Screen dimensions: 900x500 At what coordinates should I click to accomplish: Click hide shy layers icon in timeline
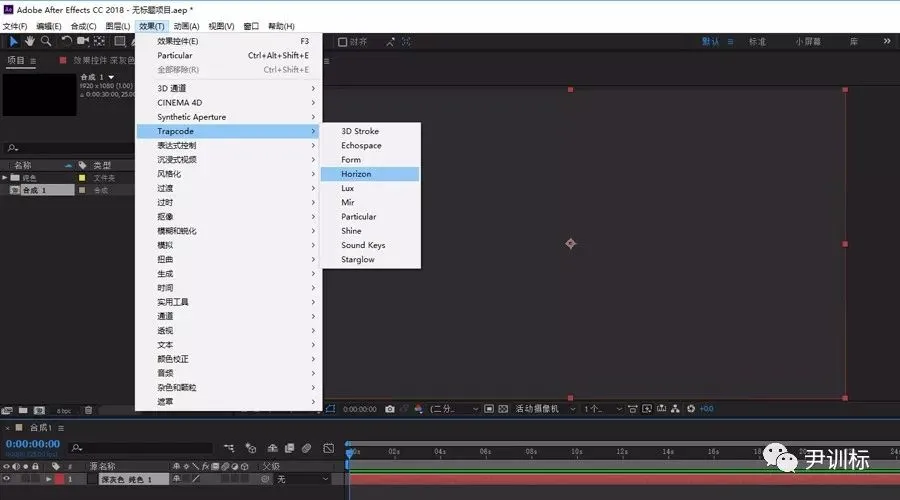[x=273, y=448]
